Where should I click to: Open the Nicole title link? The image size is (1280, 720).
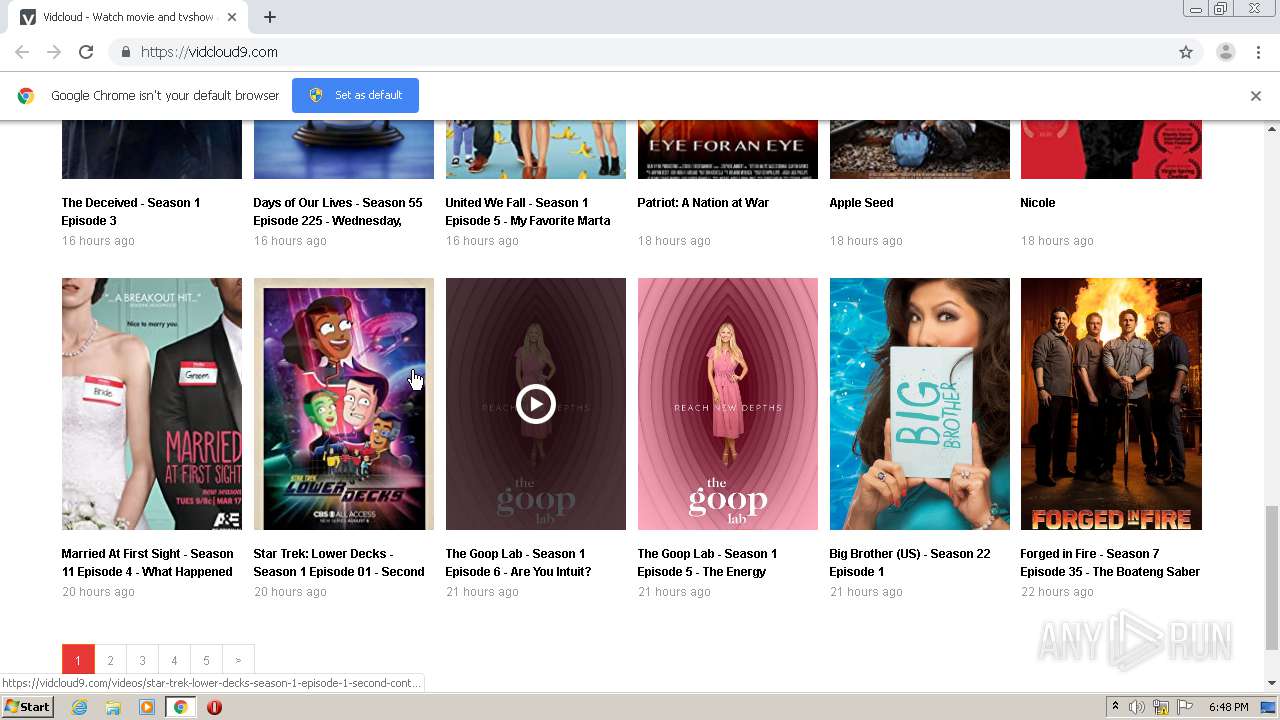(x=1038, y=203)
